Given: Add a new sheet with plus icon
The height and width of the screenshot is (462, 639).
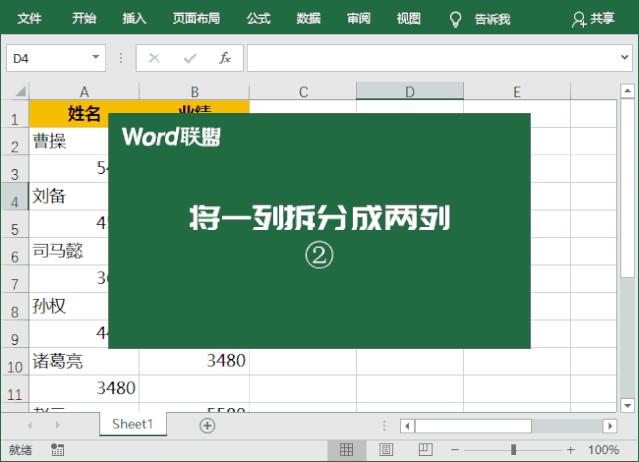Looking at the screenshot, I should click(x=207, y=425).
